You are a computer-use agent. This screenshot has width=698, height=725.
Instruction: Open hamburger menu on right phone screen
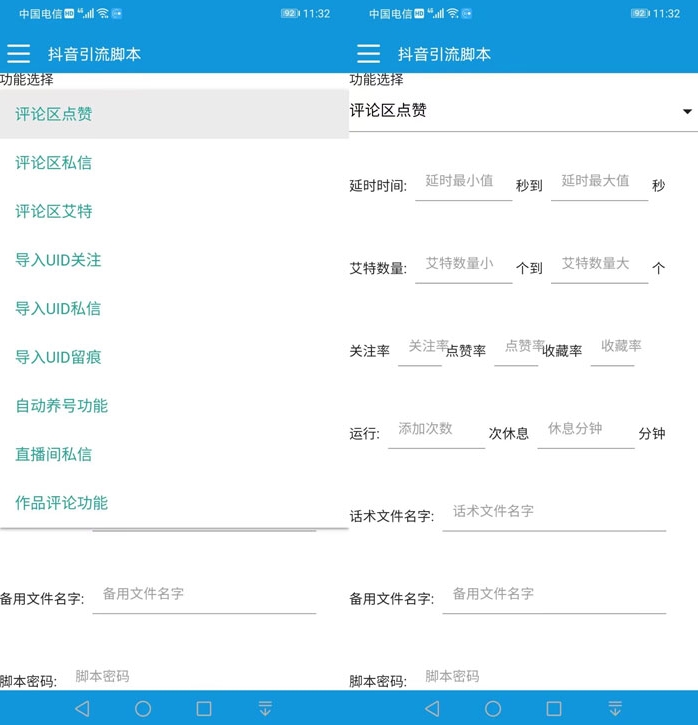point(368,54)
